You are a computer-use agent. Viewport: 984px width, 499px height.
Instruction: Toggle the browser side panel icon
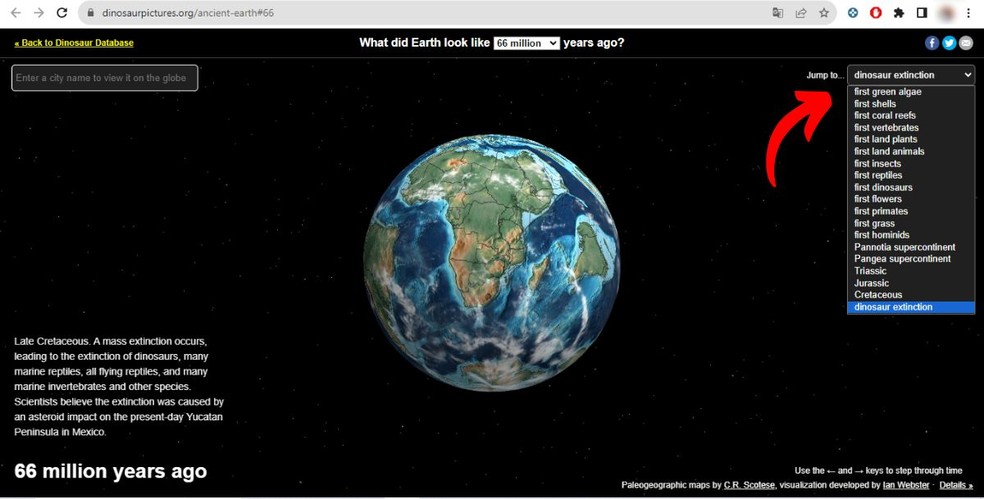(922, 13)
